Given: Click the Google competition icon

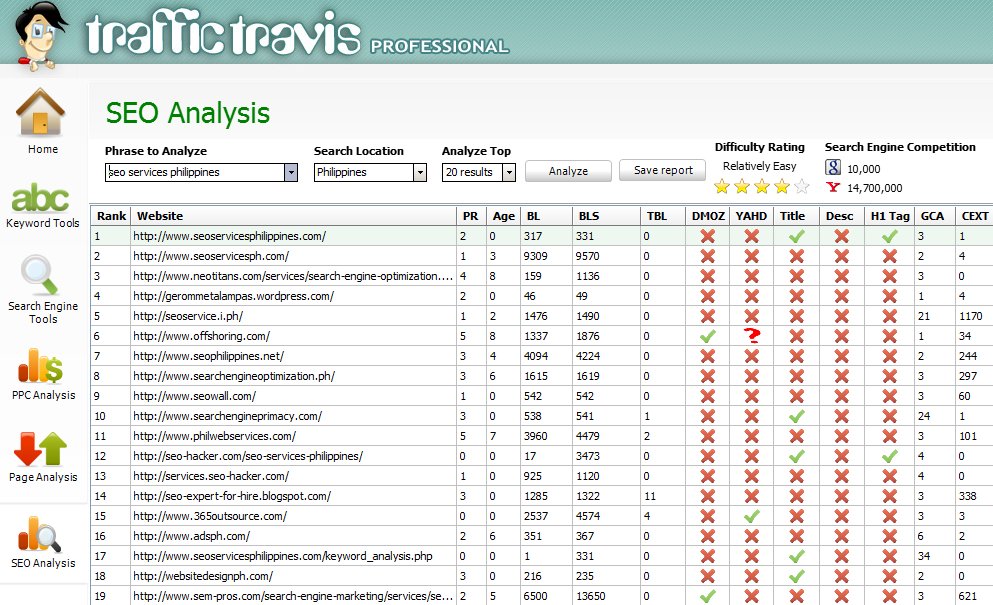Looking at the screenshot, I should click(x=833, y=168).
